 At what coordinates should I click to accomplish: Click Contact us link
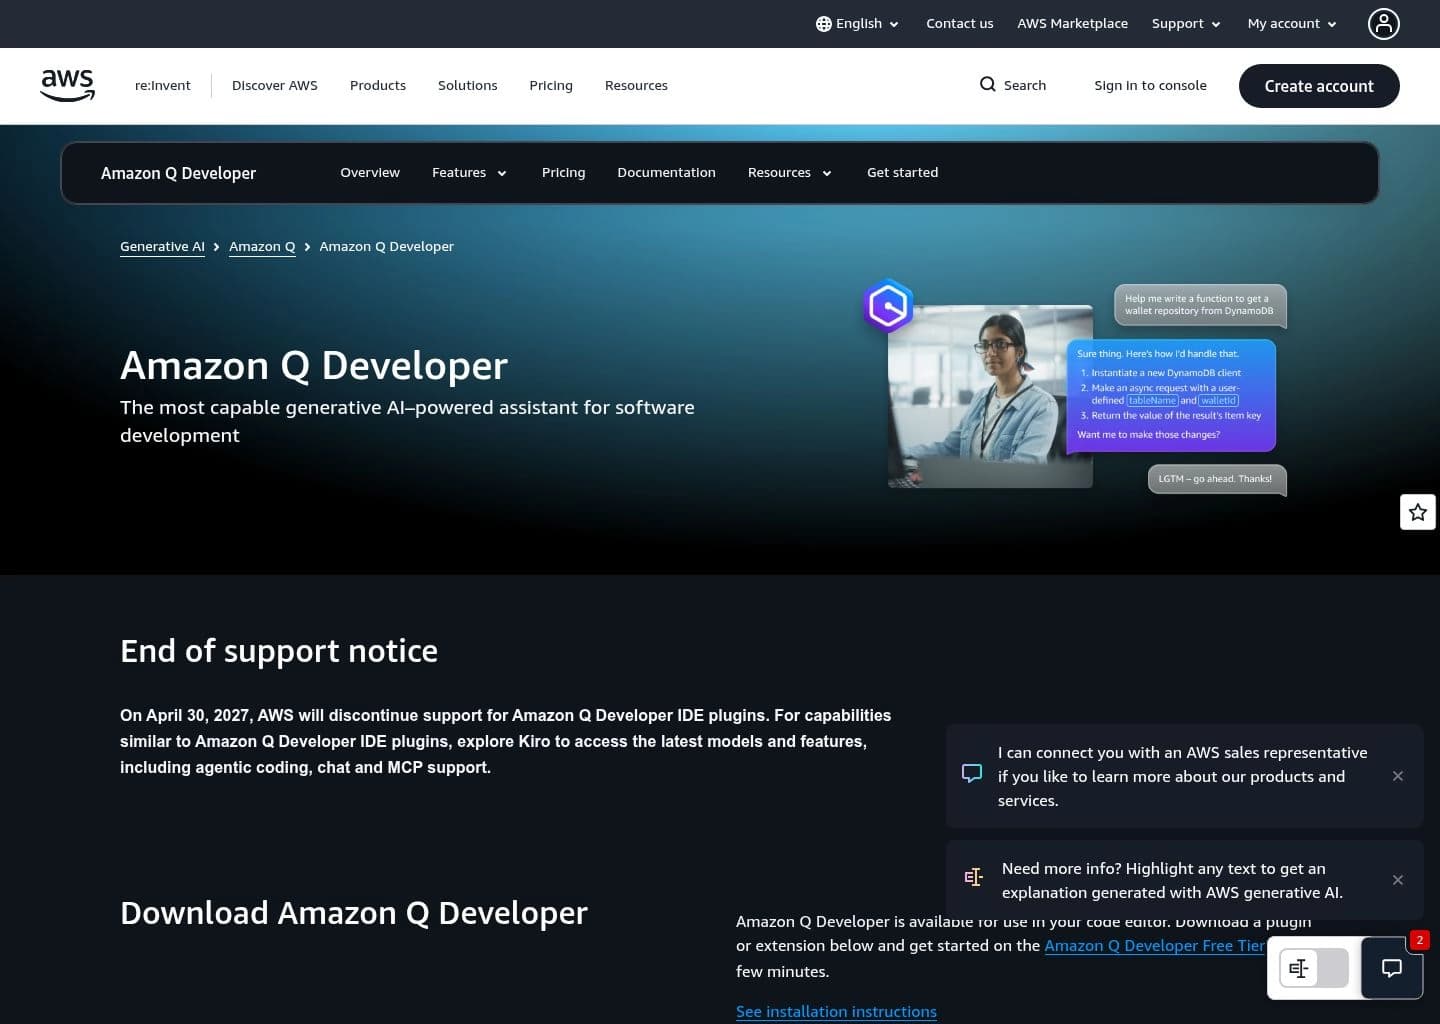point(960,24)
